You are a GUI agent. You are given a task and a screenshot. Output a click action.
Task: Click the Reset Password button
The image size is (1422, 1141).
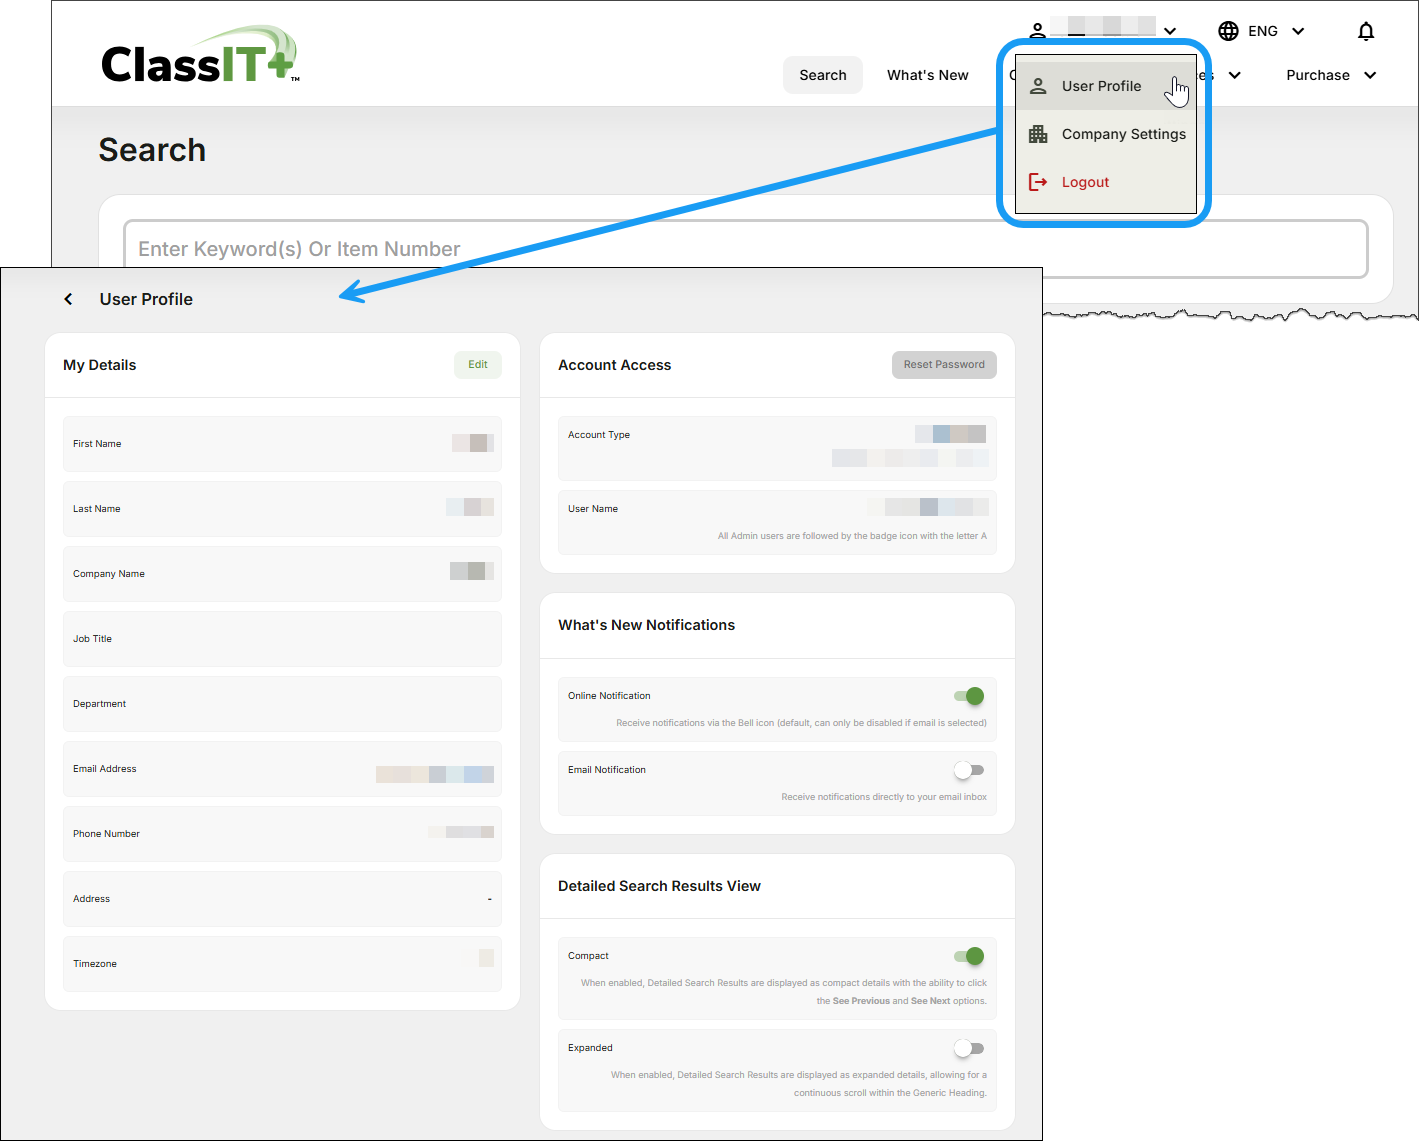943,364
